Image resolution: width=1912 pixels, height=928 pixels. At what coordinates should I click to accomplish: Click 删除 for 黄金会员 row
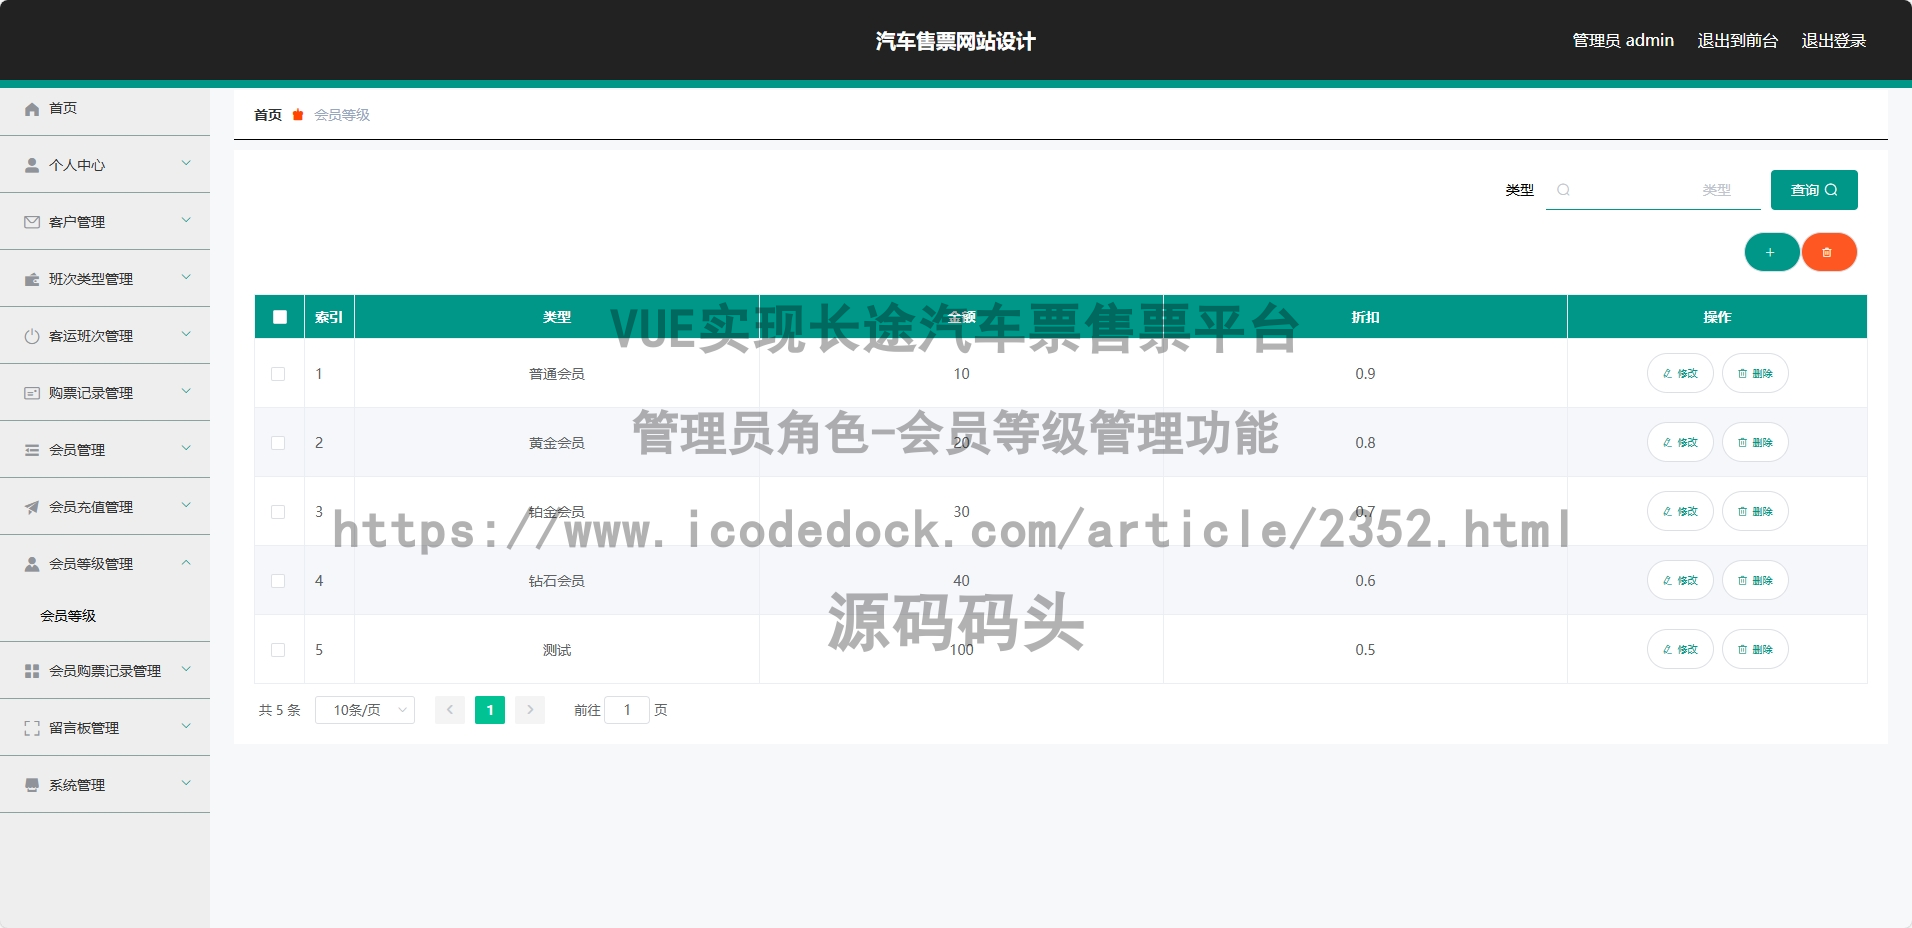(x=1755, y=442)
